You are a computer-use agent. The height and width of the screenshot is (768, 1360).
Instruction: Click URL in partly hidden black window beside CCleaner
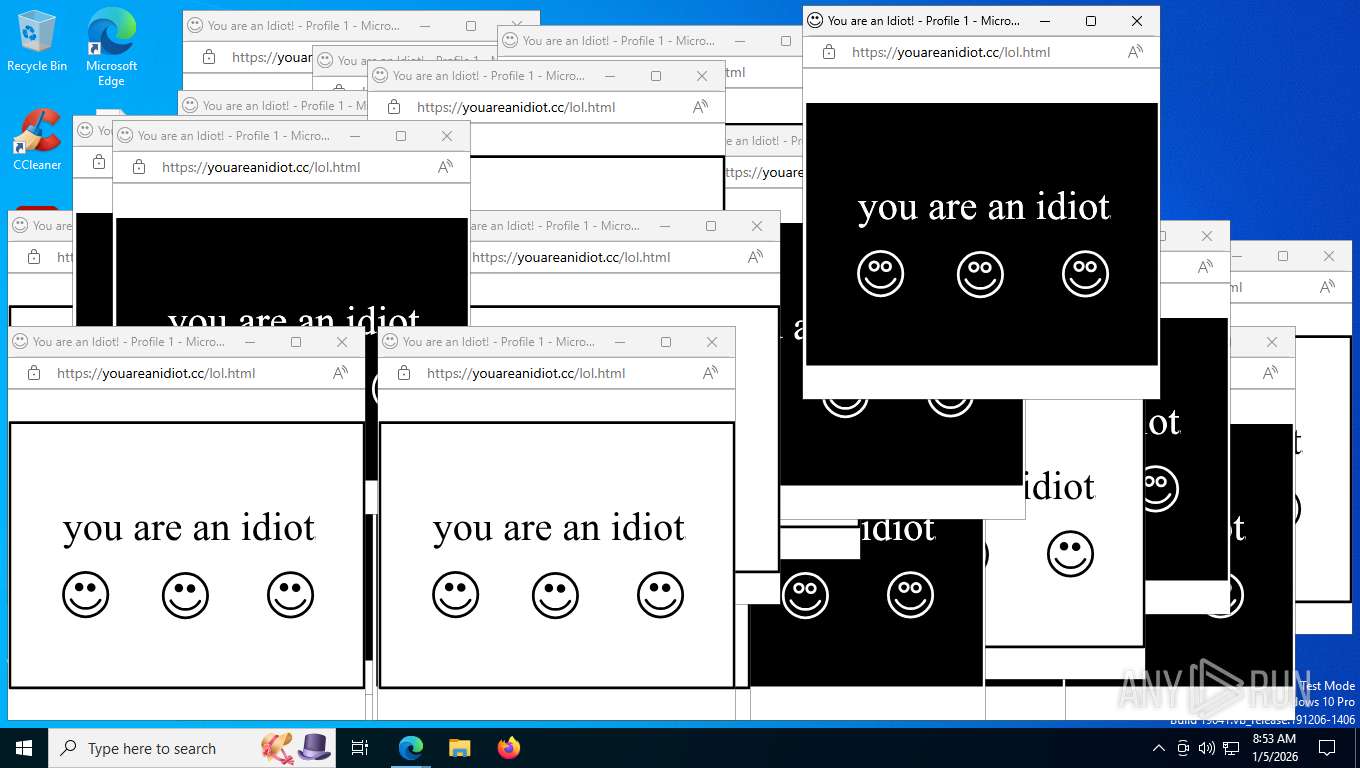pyautogui.click(x=261, y=167)
